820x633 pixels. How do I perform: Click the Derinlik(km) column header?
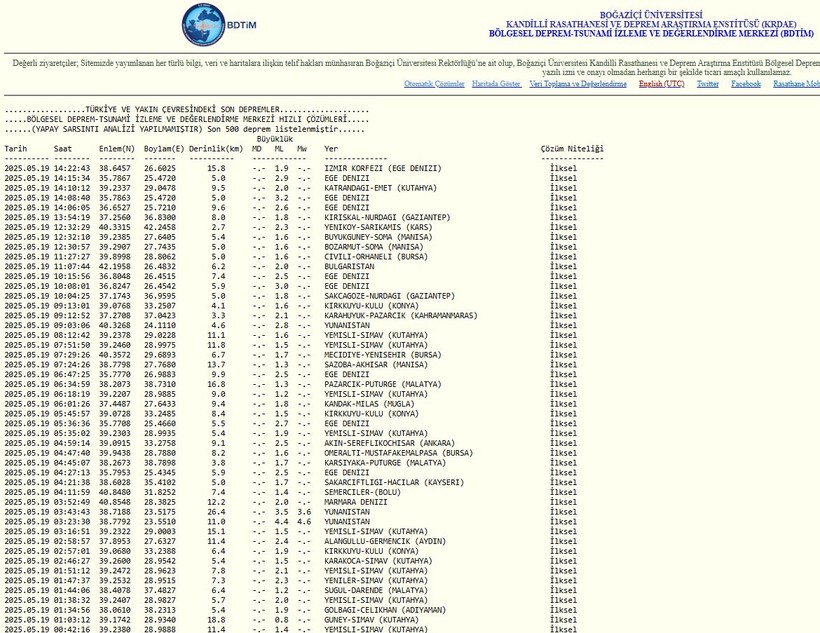pos(216,149)
